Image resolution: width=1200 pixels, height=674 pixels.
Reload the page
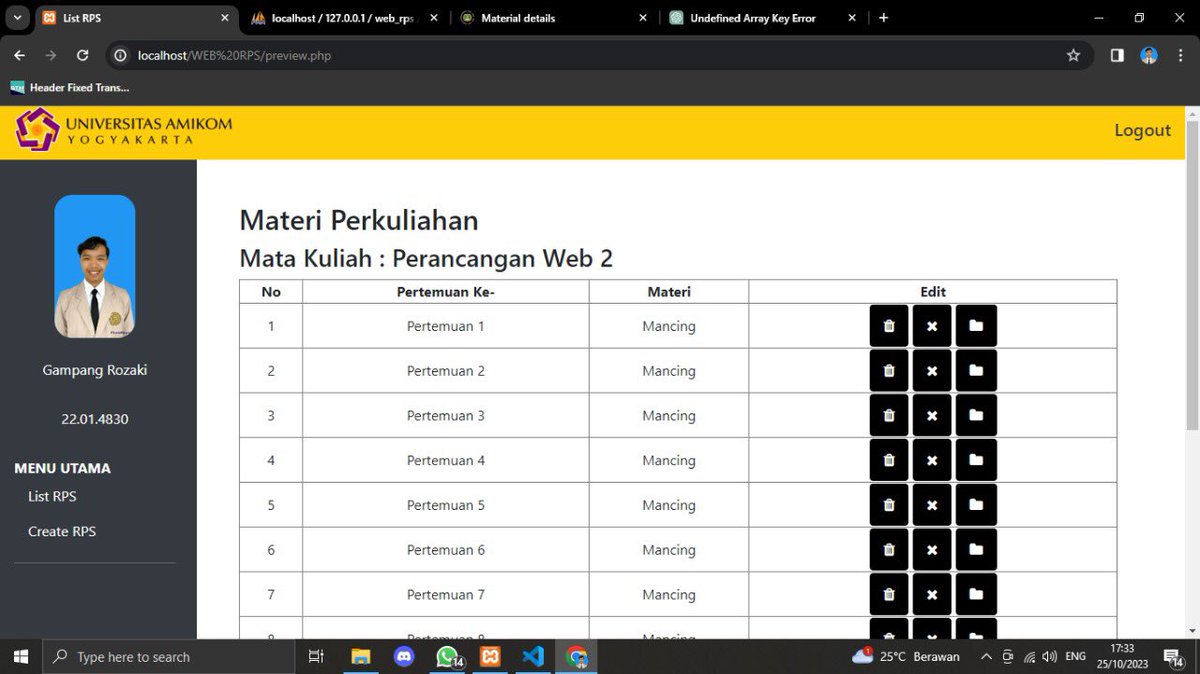pyautogui.click(x=83, y=55)
